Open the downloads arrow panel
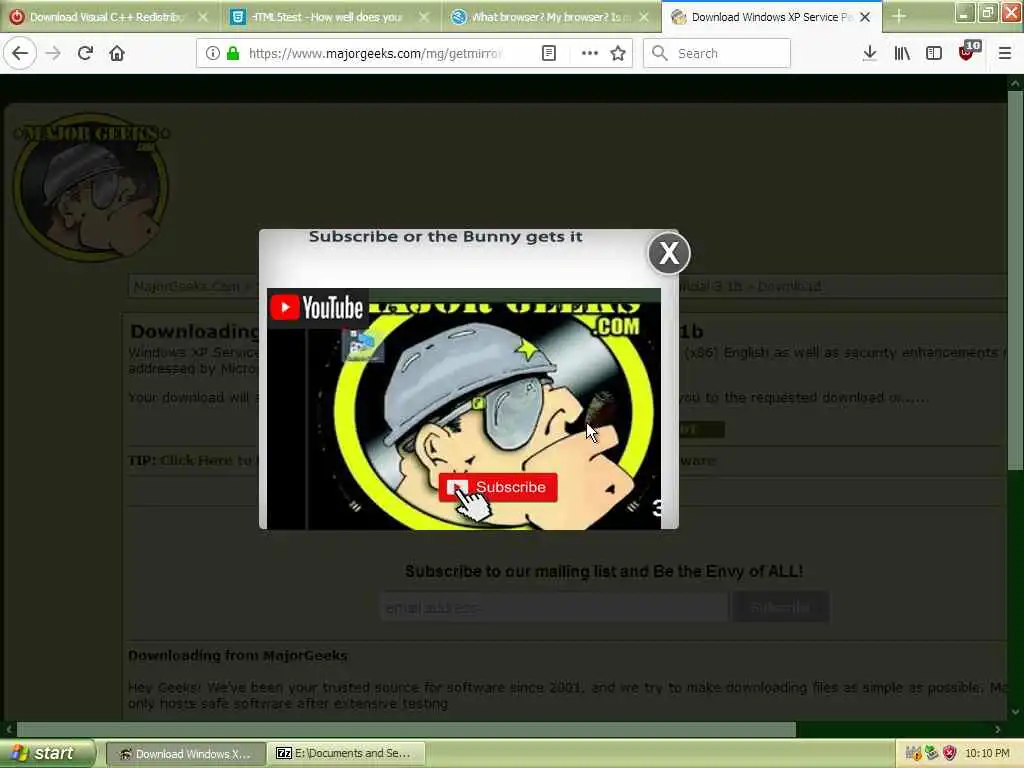1024x768 pixels. pyautogui.click(x=869, y=53)
